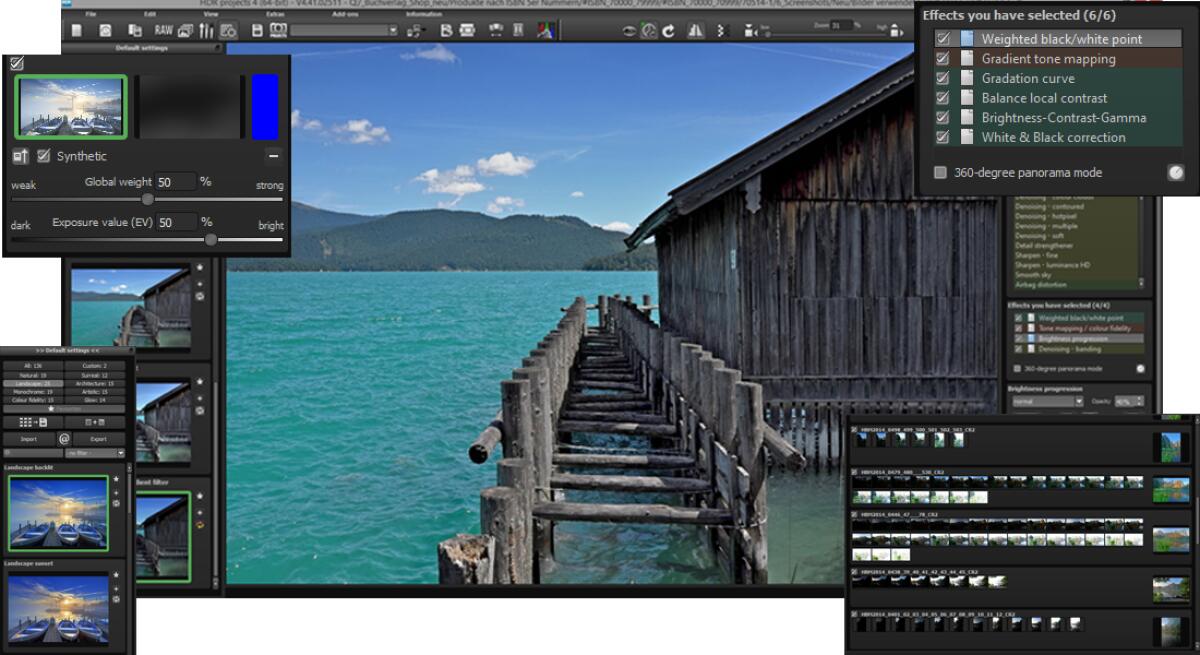Click the eye preview icon on the toolbar
Viewport: 1200px width, 655px height.
tap(629, 29)
